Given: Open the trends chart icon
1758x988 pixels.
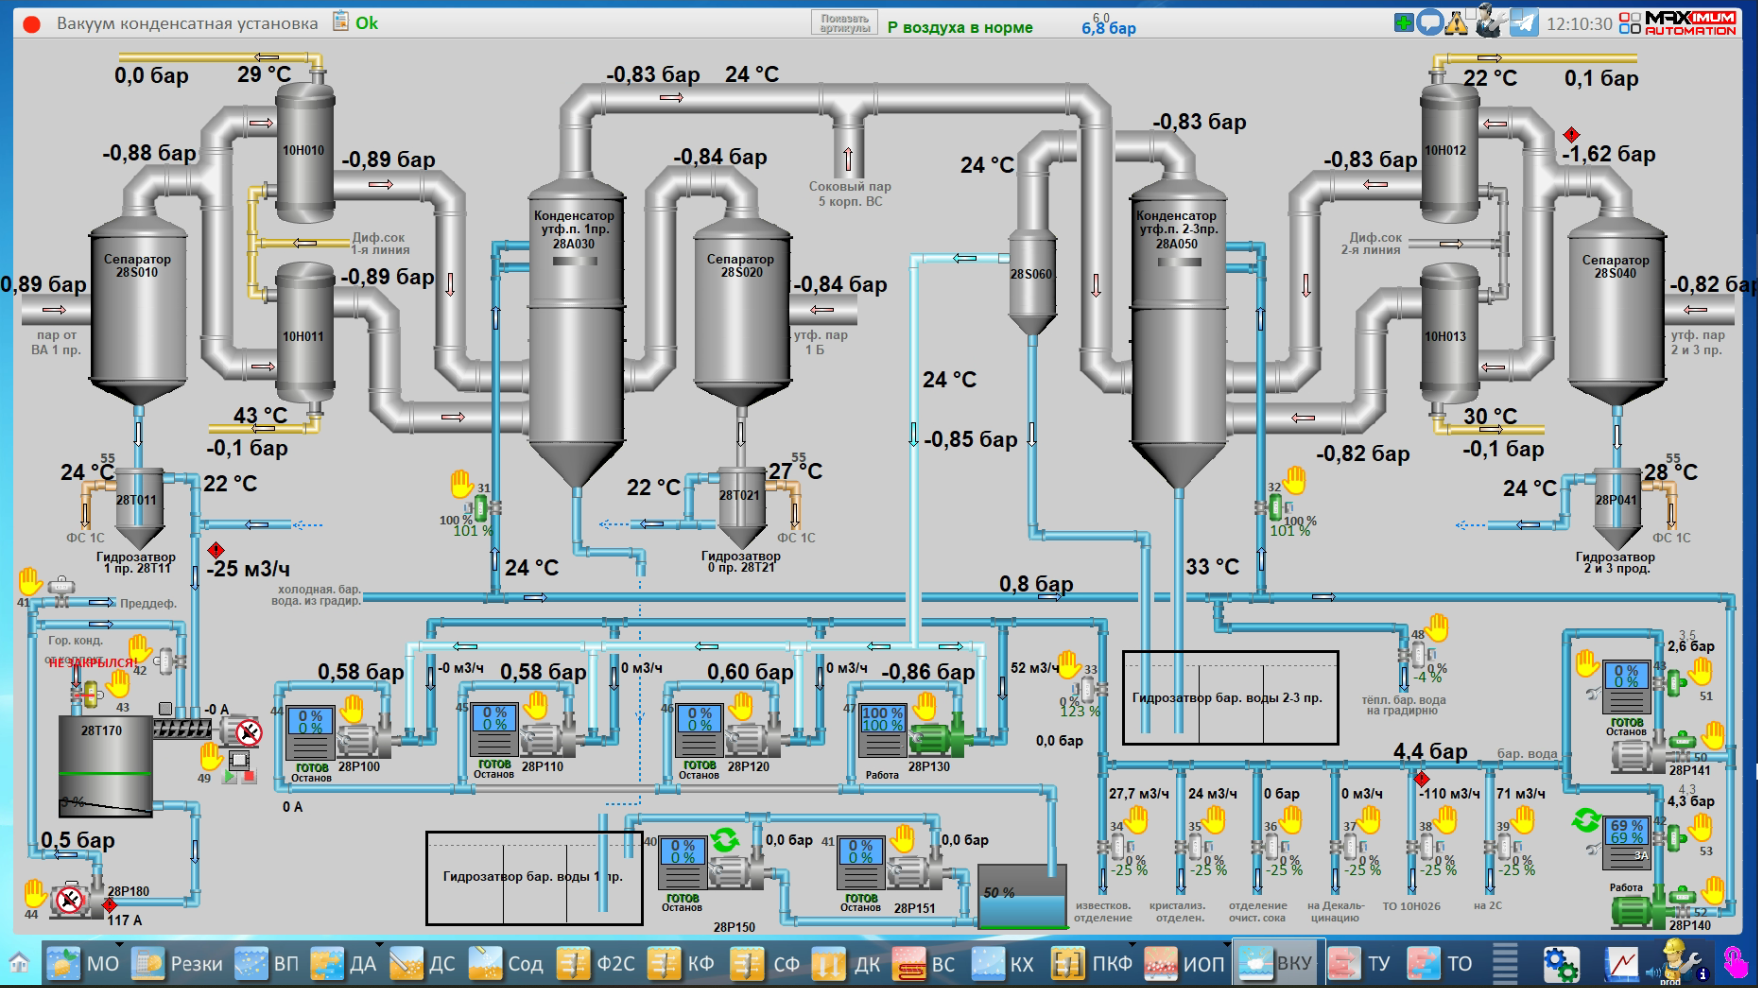Looking at the screenshot, I should tap(1622, 964).
